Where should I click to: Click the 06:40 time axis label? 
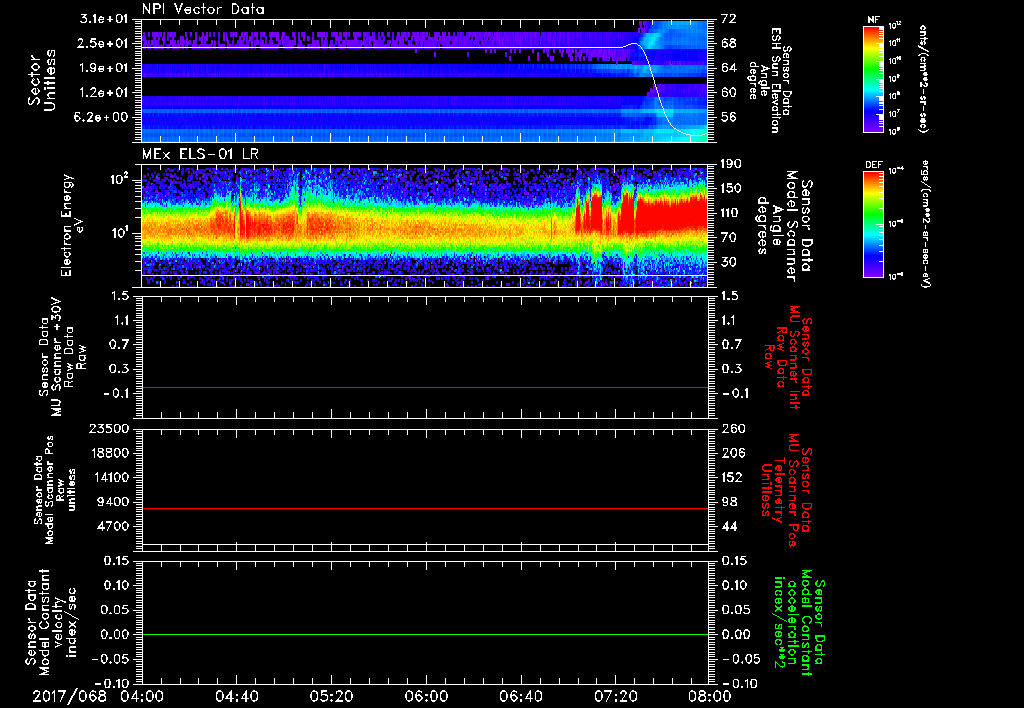click(x=520, y=696)
